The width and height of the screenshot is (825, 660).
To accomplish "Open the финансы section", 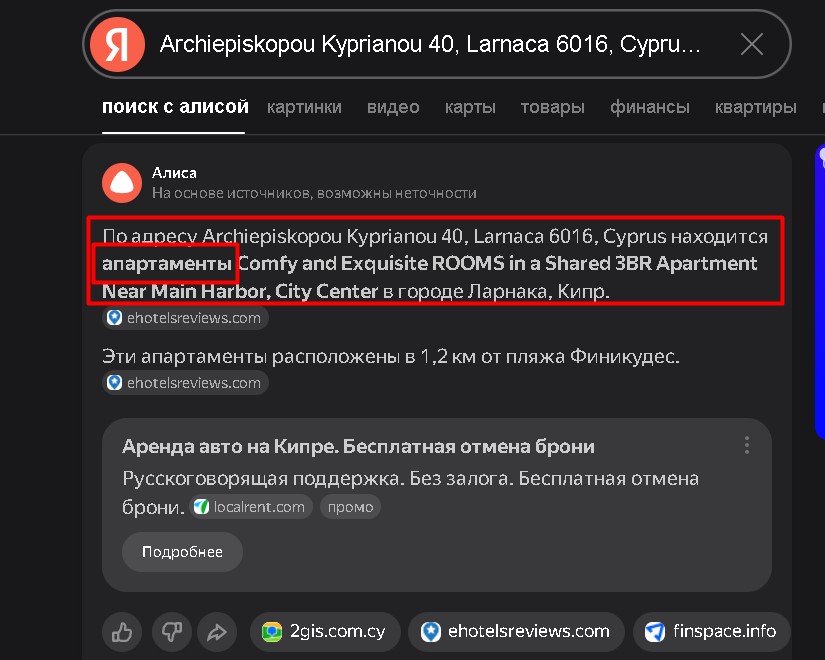I will tap(649, 106).
